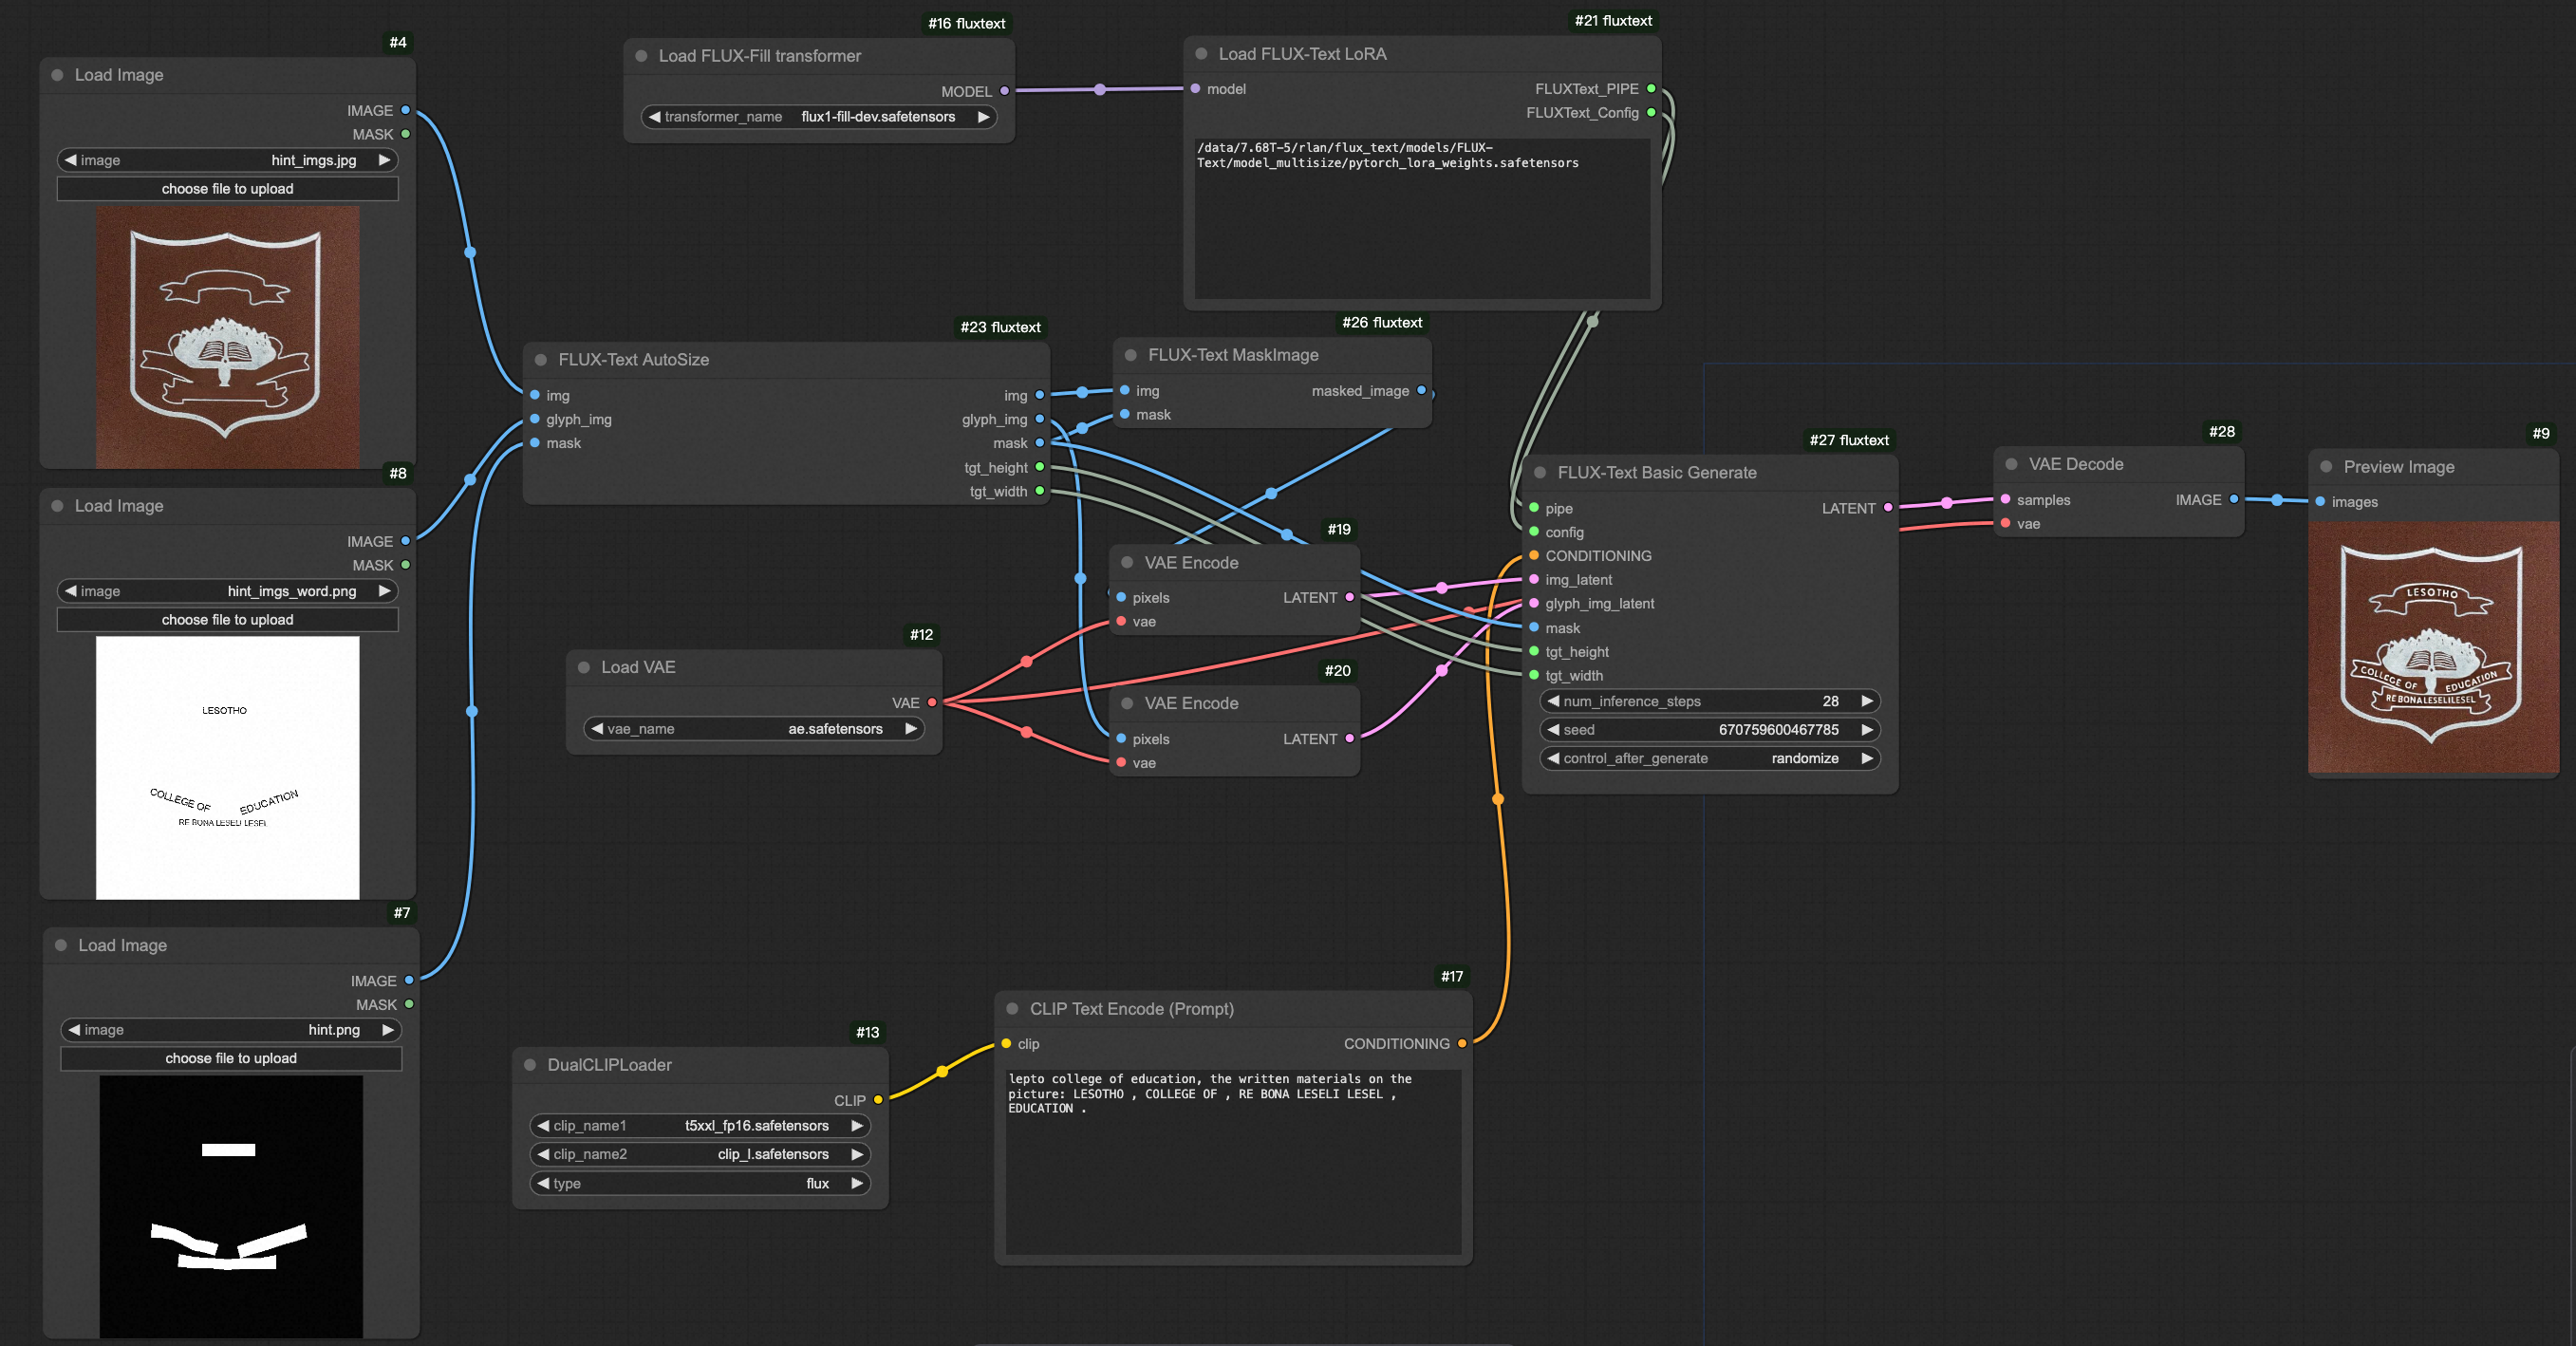Screen dimensions: 2576x1346
Task: Click choose file to upload under hint_imgs.jpg
Action: point(227,188)
